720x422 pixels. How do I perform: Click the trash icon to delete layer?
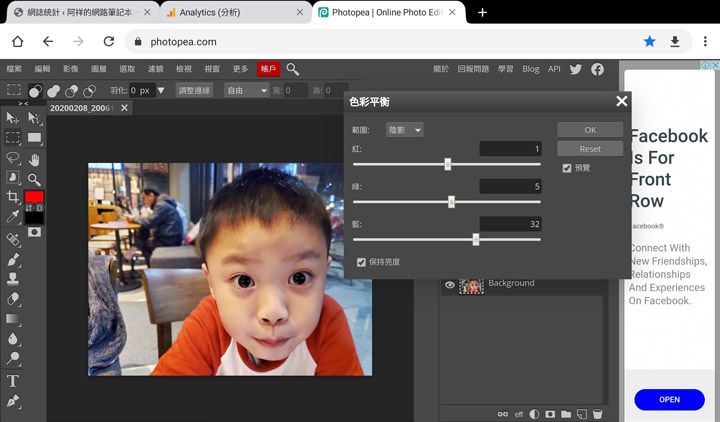click(x=597, y=413)
